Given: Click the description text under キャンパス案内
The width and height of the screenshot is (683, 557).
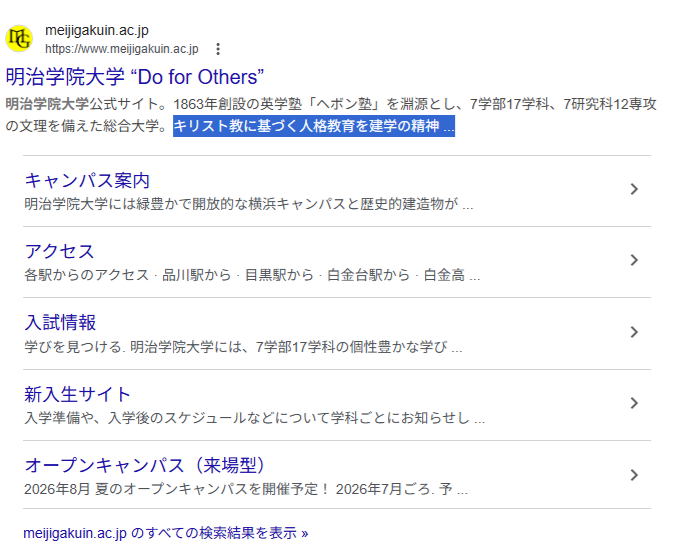Looking at the screenshot, I should (248, 205).
